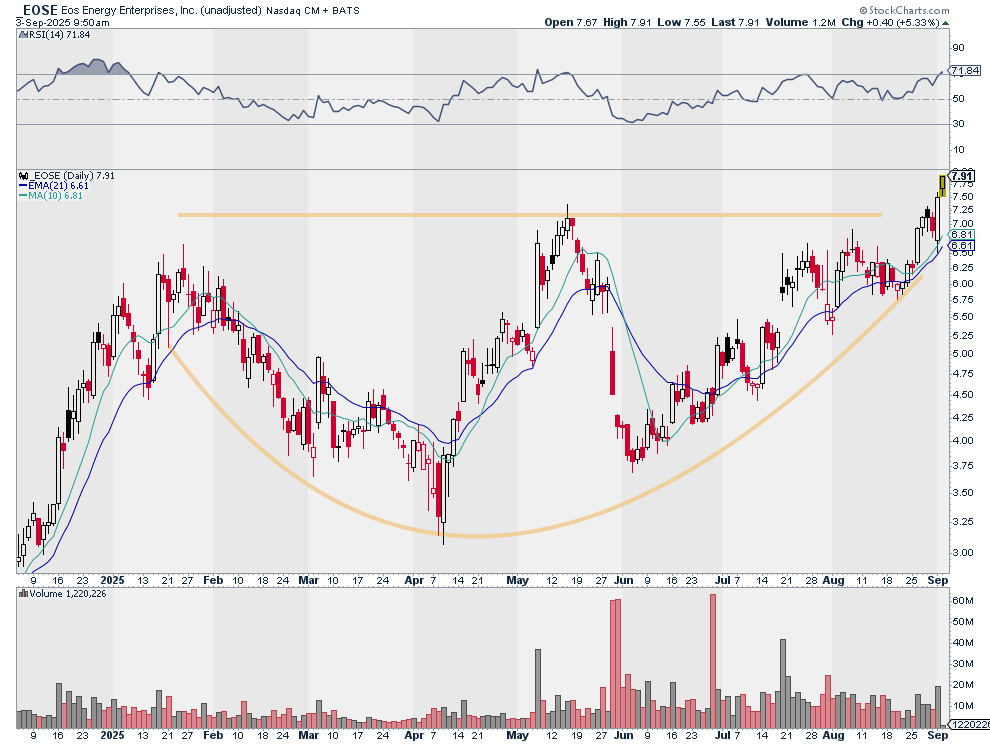Image resolution: width=990 pixels, height=744 pixels.
Task: Click the Low 7.55 value in header
Action: point(681,23)
